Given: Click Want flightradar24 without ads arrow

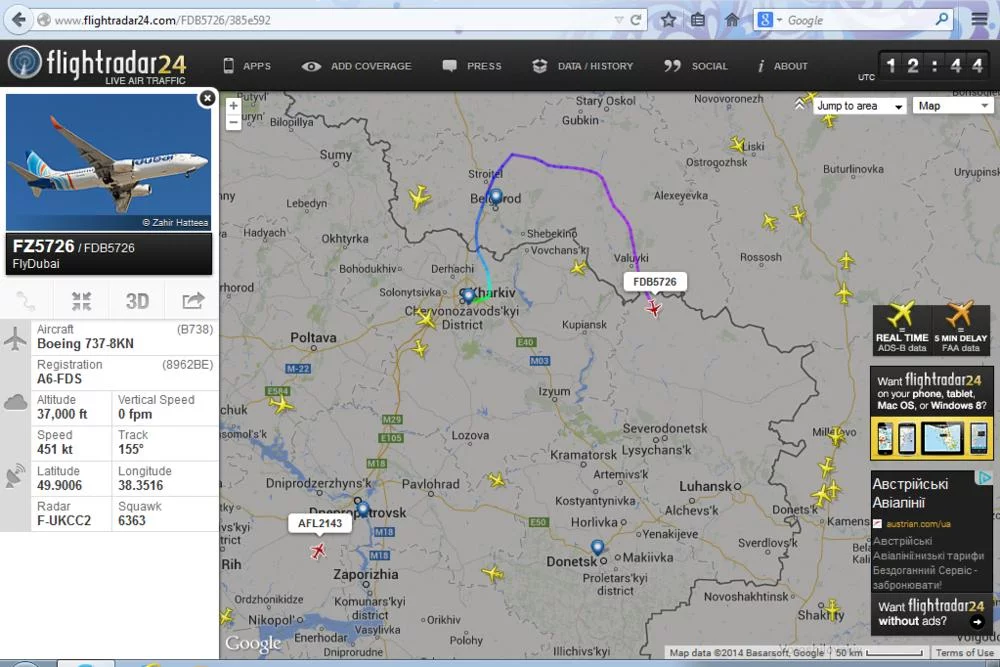Looking at the screenshot, I should pos(976,621).
